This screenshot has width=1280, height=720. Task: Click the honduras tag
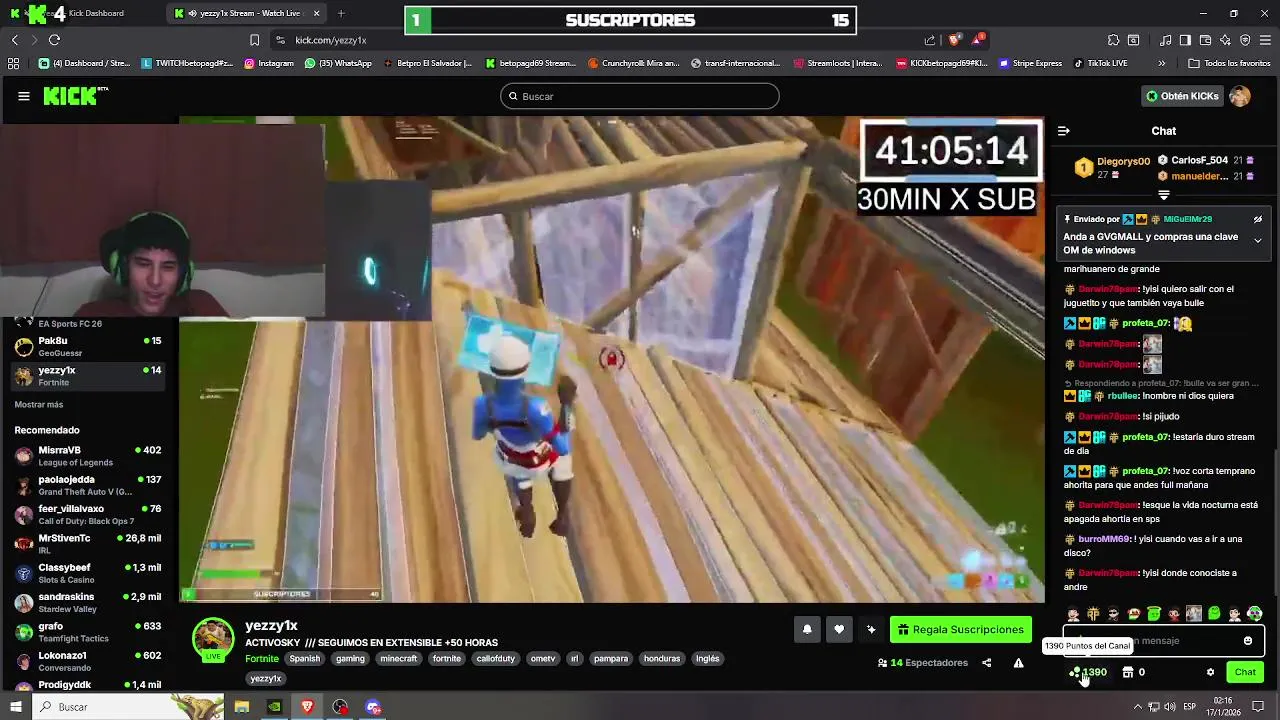point(661,659)
